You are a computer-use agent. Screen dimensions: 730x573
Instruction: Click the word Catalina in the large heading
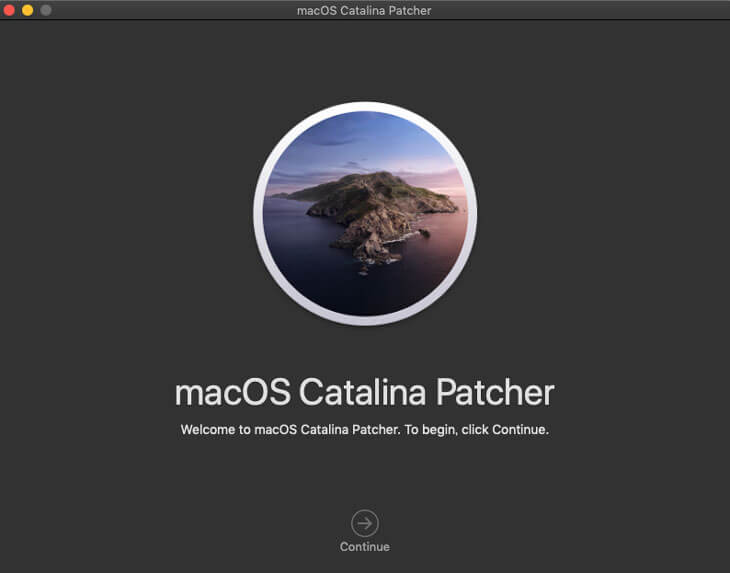point(355,392)
